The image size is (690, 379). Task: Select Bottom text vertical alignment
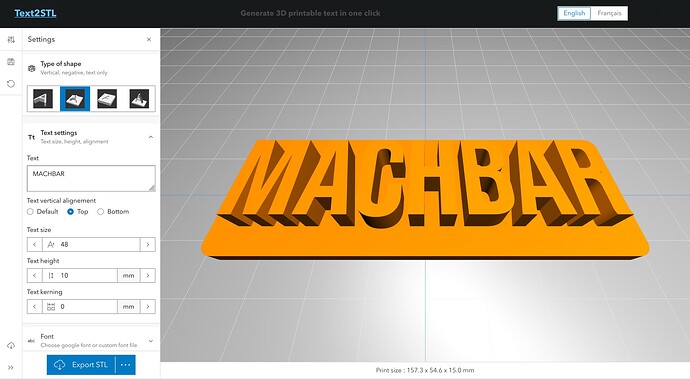(113, 212)
